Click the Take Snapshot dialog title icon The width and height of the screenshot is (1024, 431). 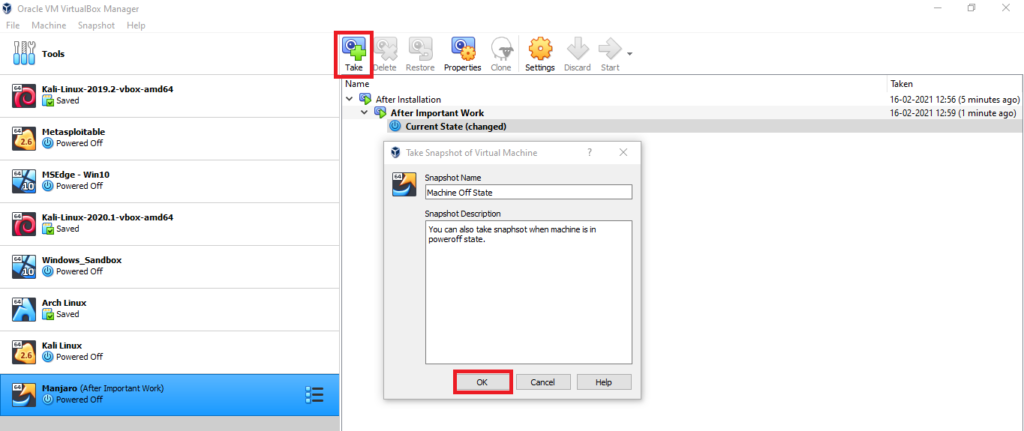[395, 152]
